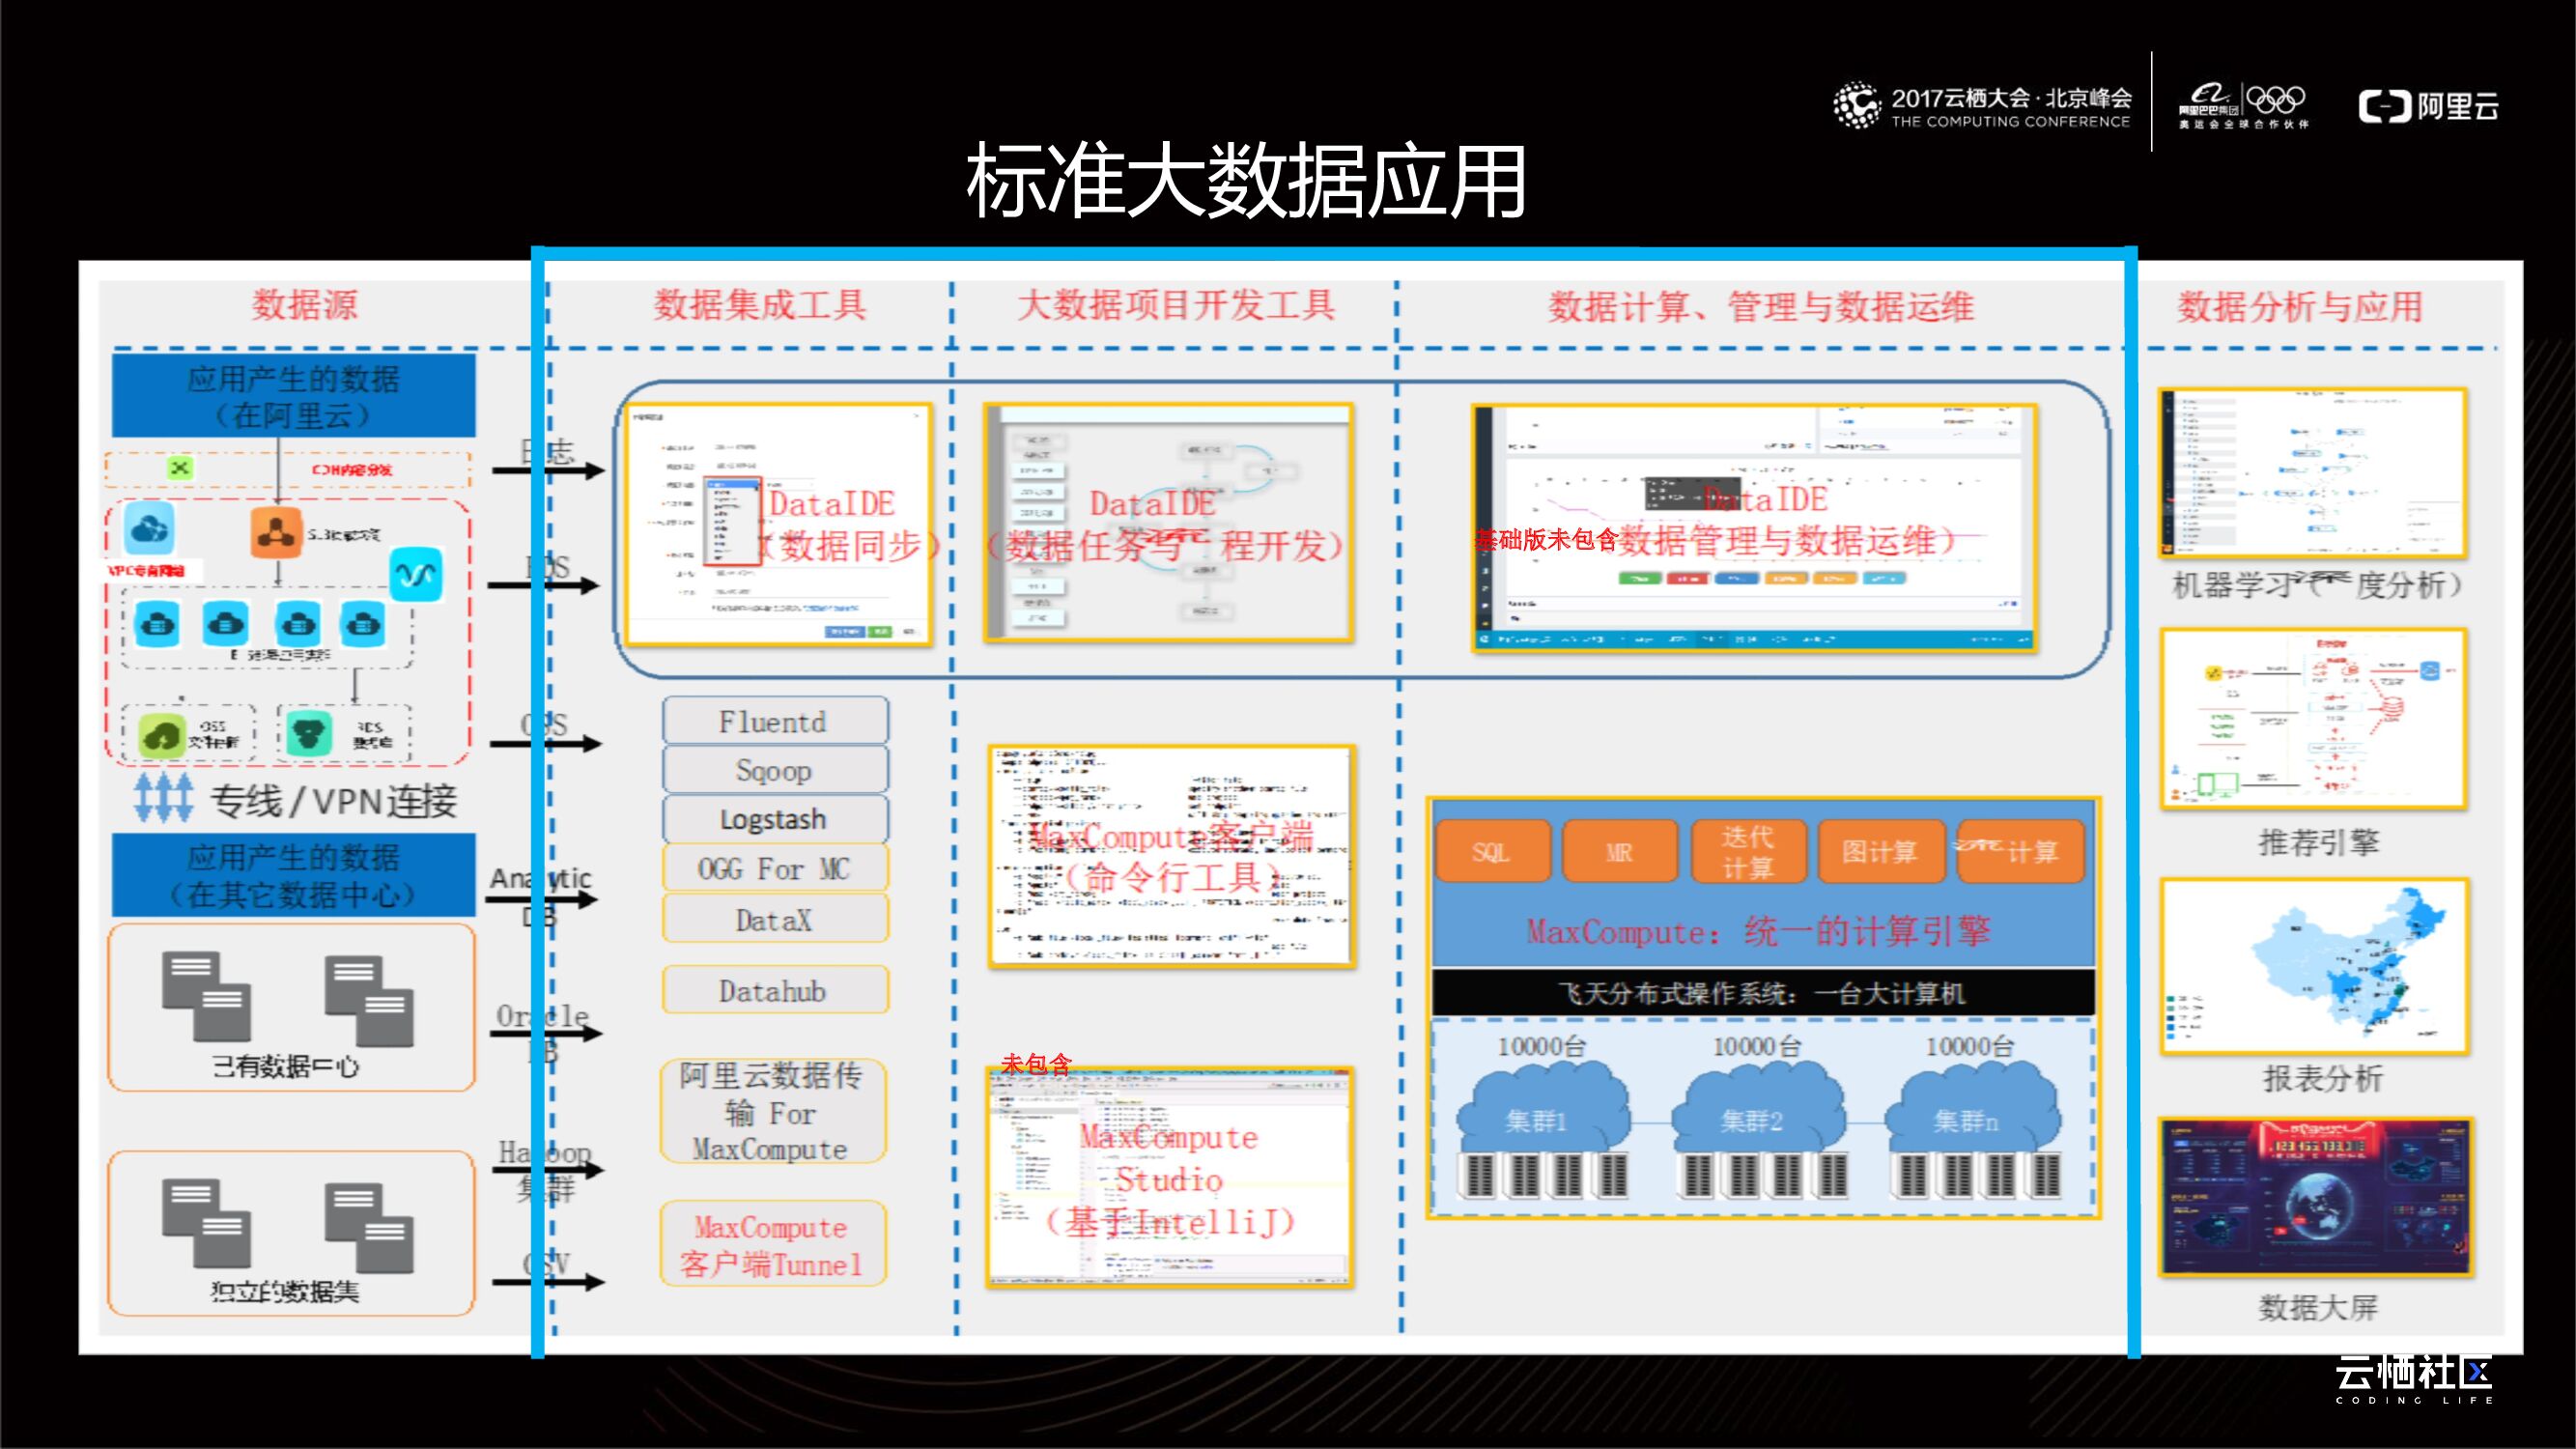2576x1449 pixels.
Task: Select the Sqoop tool box
Action: (x=774, y=770)
